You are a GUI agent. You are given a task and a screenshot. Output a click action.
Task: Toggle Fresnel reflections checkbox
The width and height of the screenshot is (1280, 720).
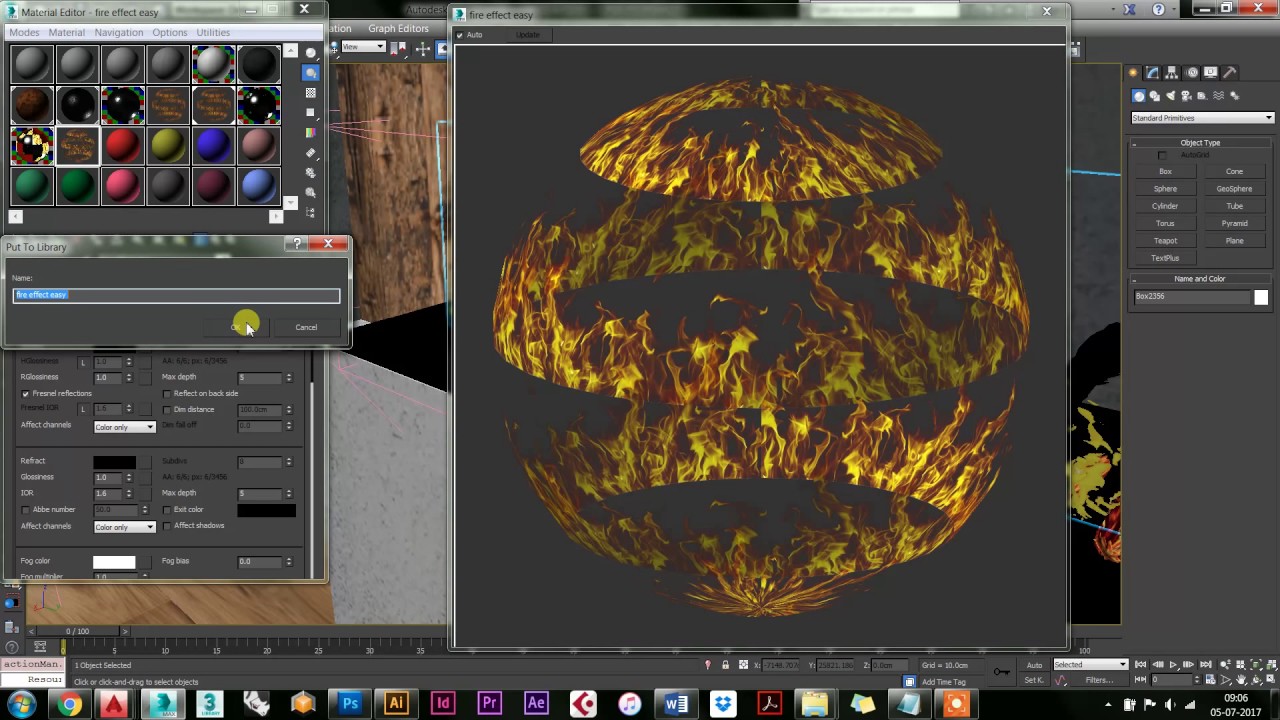pos(25,394)
